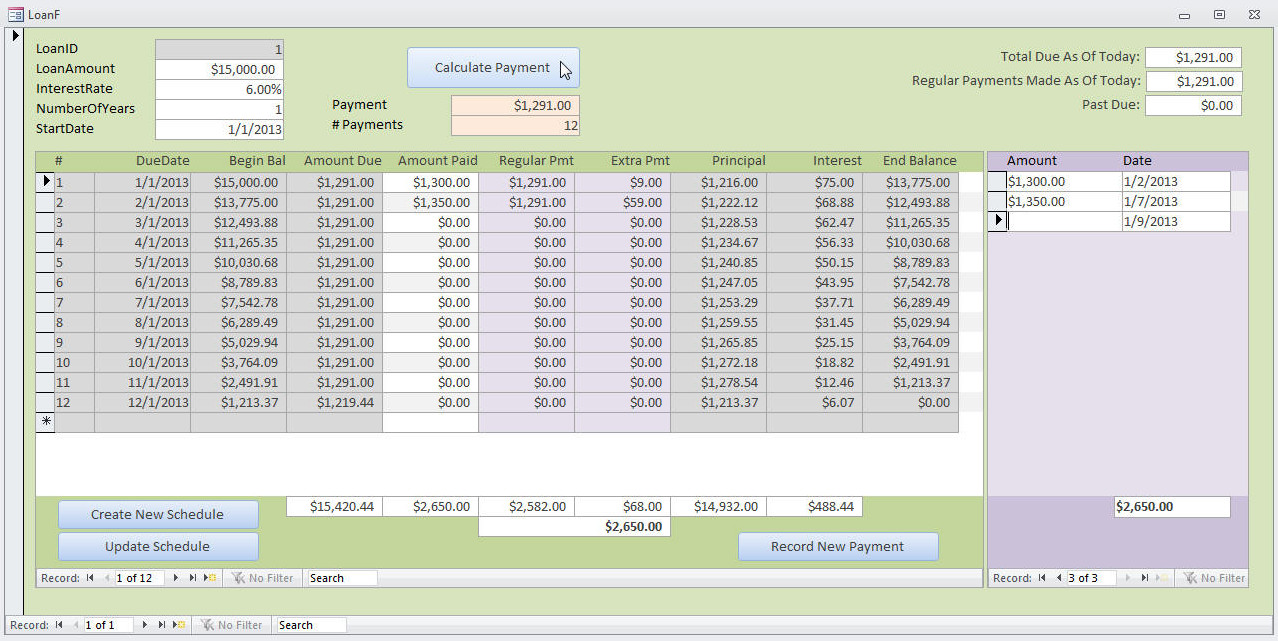
Task: Click the InterestRate field showing 6.00%
Action: 220,89
